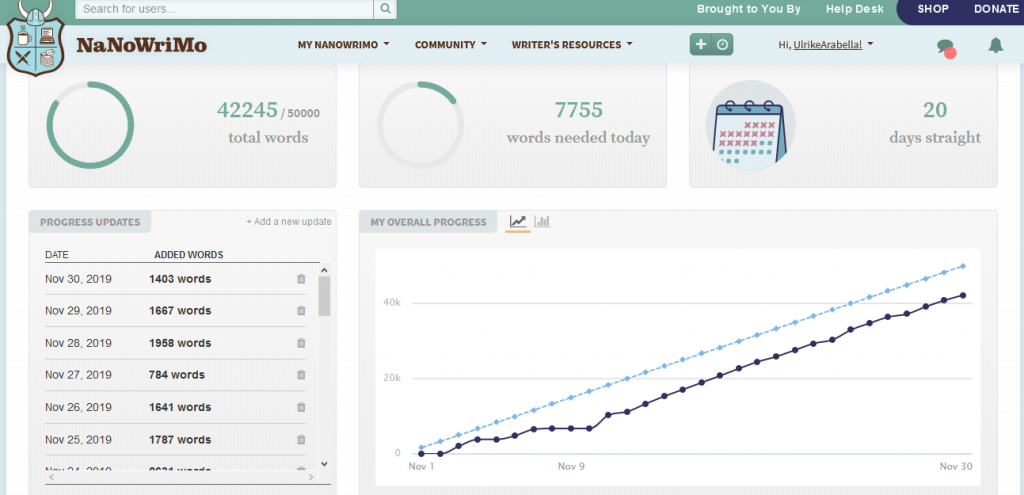Image resolution: width=1024 pixels, height=495 pixels.
Task: Delete the Nov 30, 2019 update
Action: [301, 279]
